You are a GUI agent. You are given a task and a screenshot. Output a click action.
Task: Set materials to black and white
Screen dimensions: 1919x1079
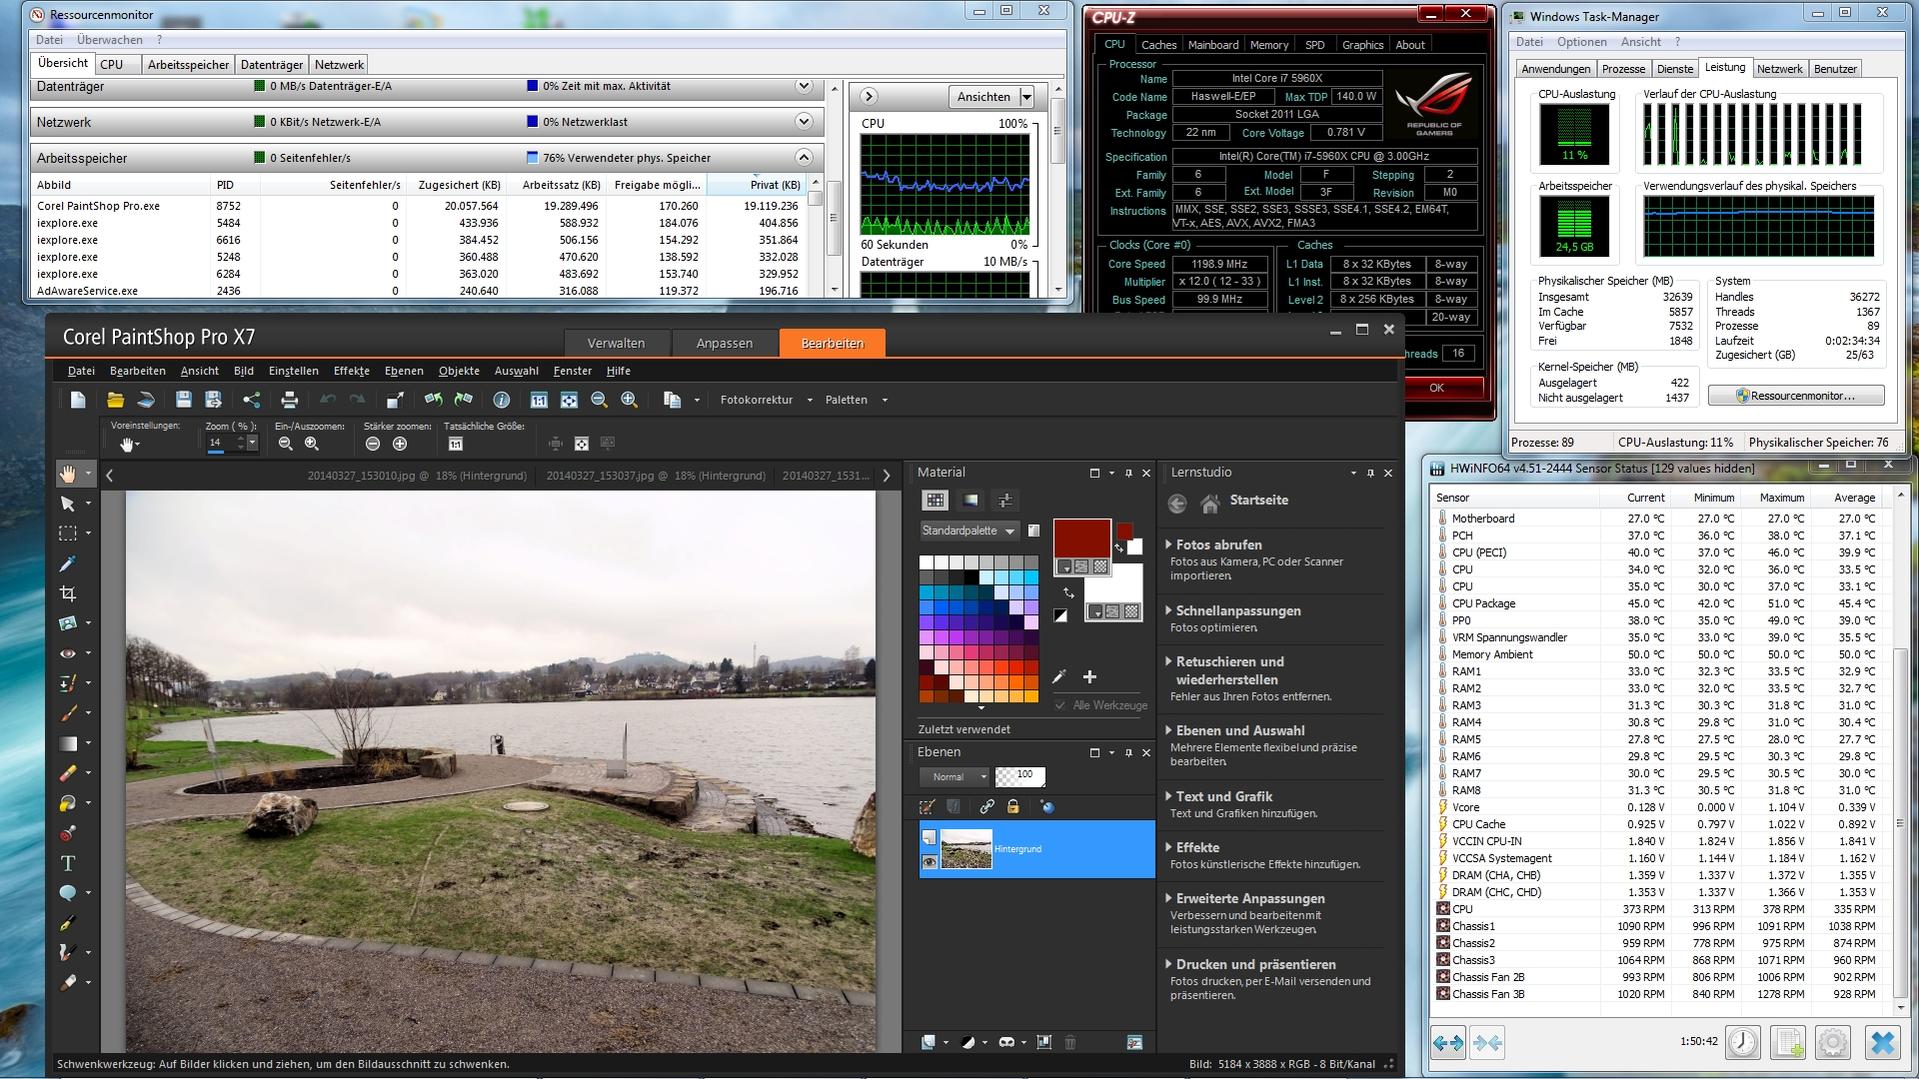pos(1060,616)
